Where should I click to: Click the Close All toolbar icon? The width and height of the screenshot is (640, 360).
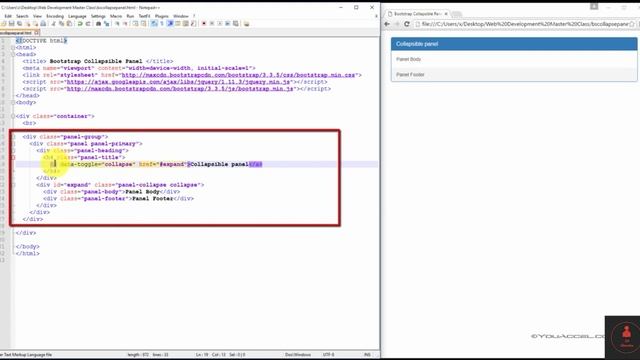(36, 24)
